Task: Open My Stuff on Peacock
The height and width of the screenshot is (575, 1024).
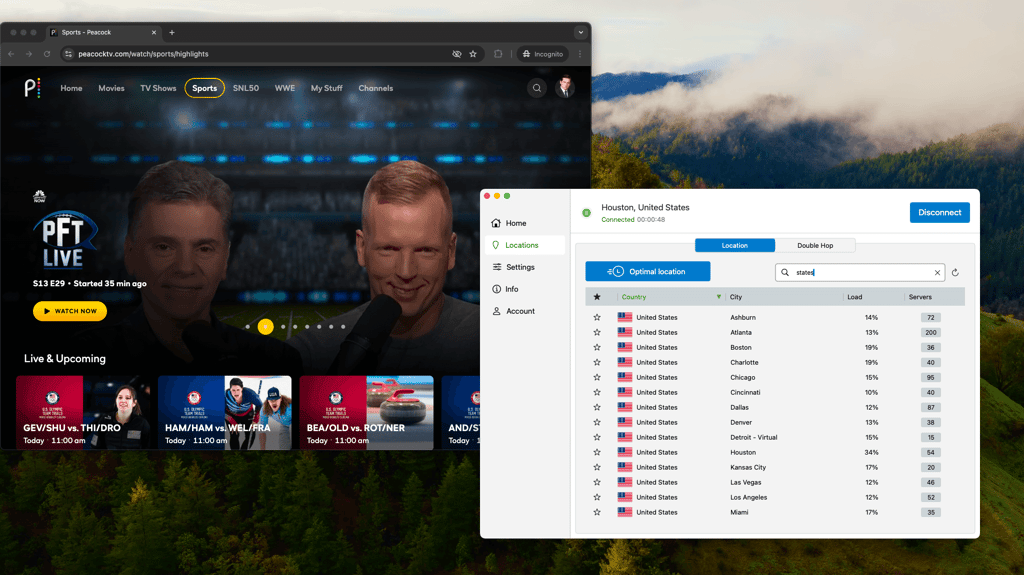Action: 327,88
